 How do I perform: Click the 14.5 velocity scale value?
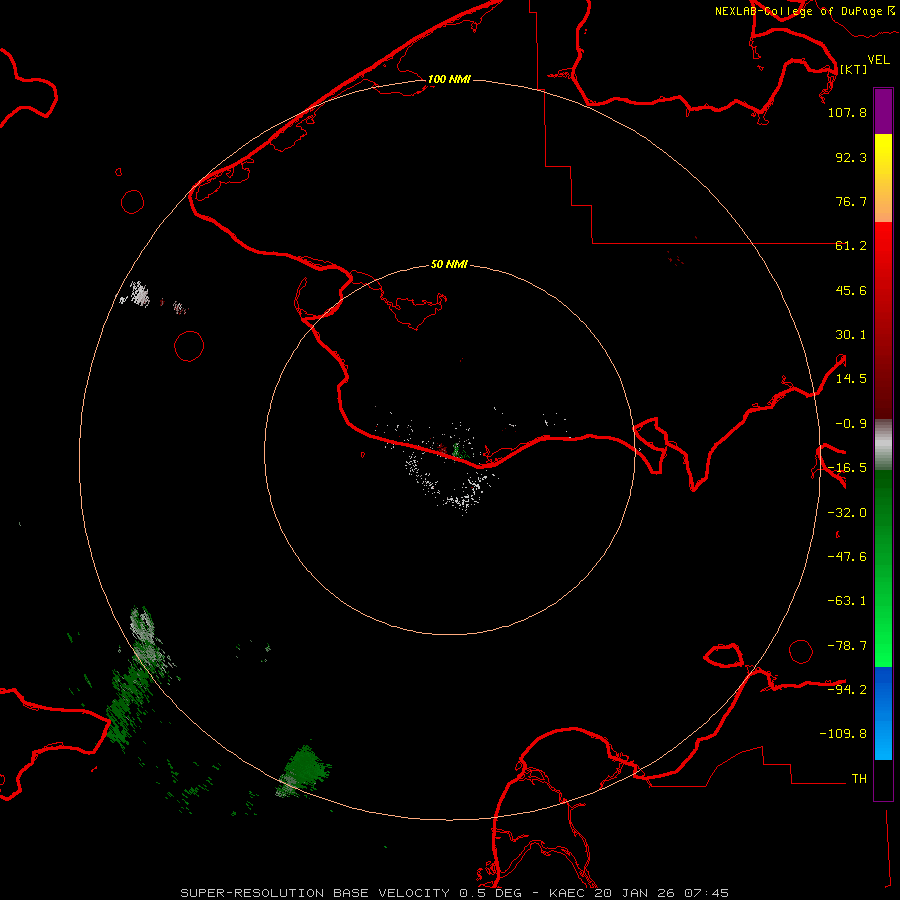(851, 379)
